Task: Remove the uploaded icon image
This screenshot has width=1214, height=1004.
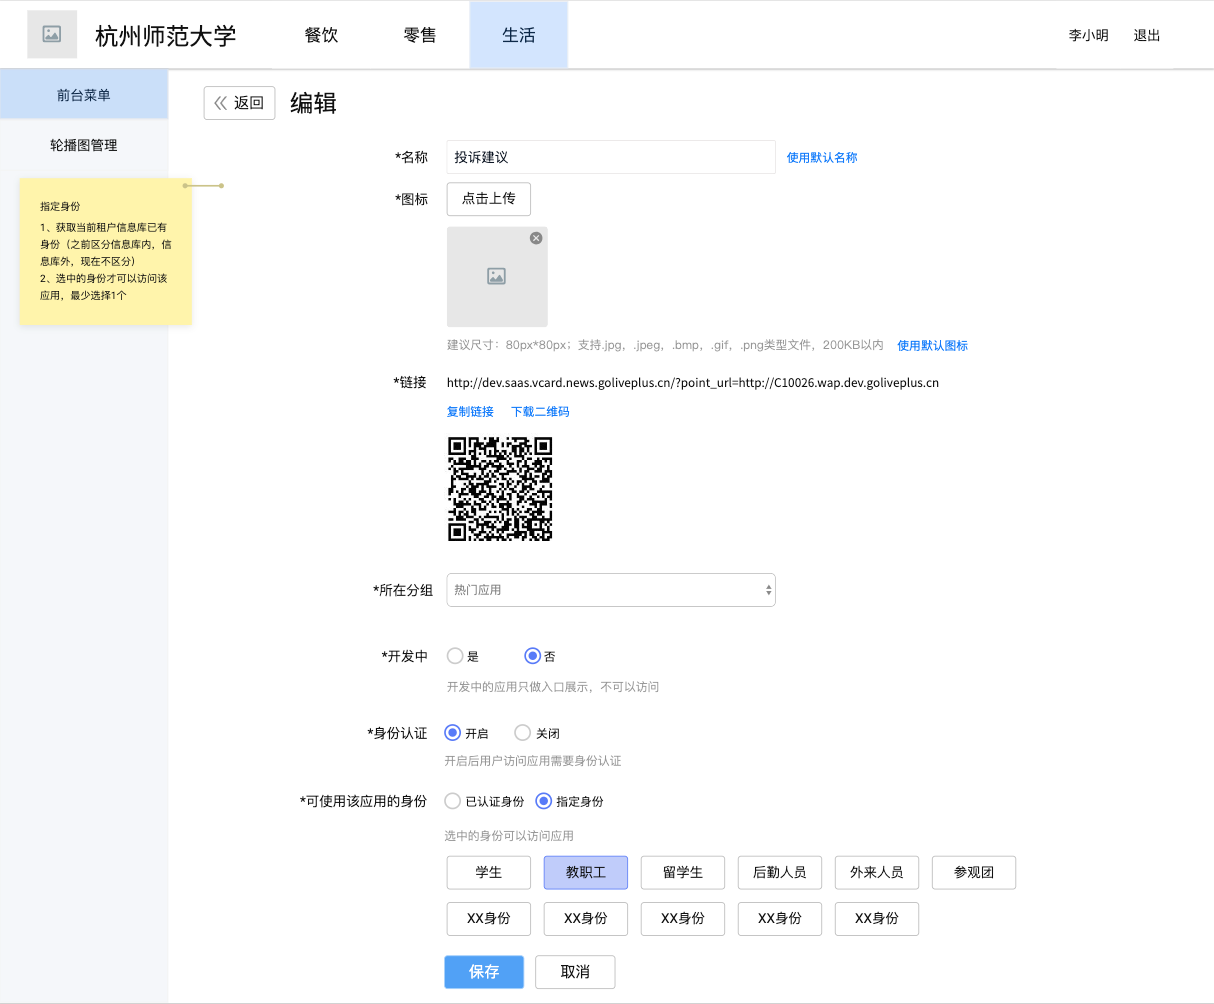Action: pos(536,238)
